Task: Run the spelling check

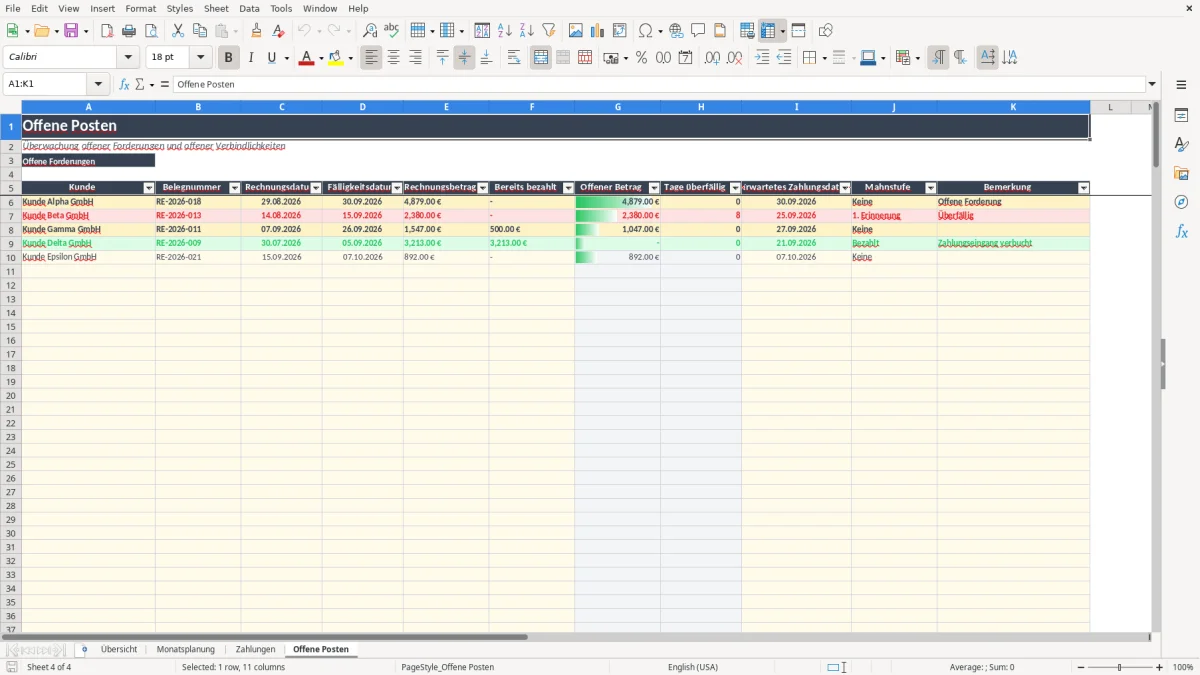Action: click(x=392, y=31)
